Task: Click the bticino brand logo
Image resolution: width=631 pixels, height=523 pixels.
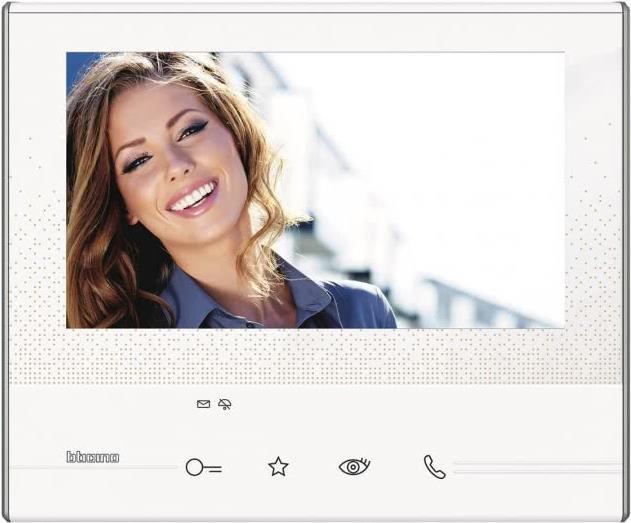Action: click(x=93, y=457)
